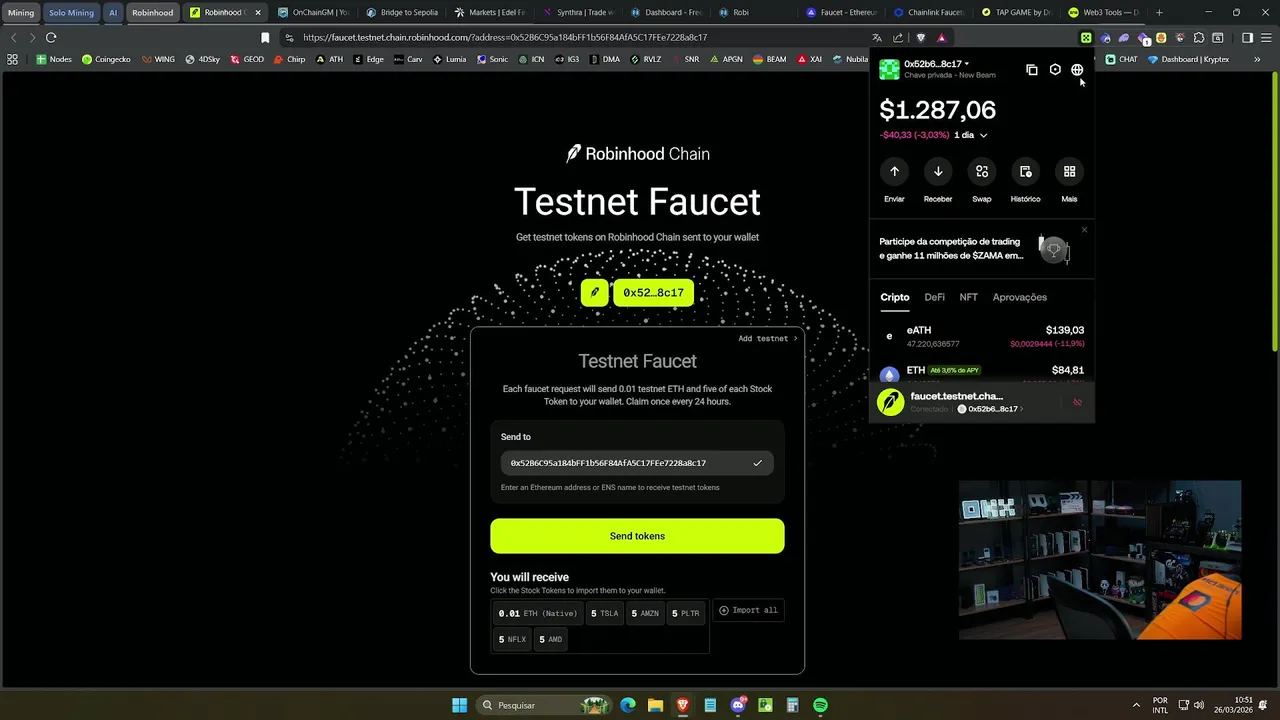This screenshot has width=1280, height=720.
Task: Click the translate page icon in address bar
Action: 877,37
